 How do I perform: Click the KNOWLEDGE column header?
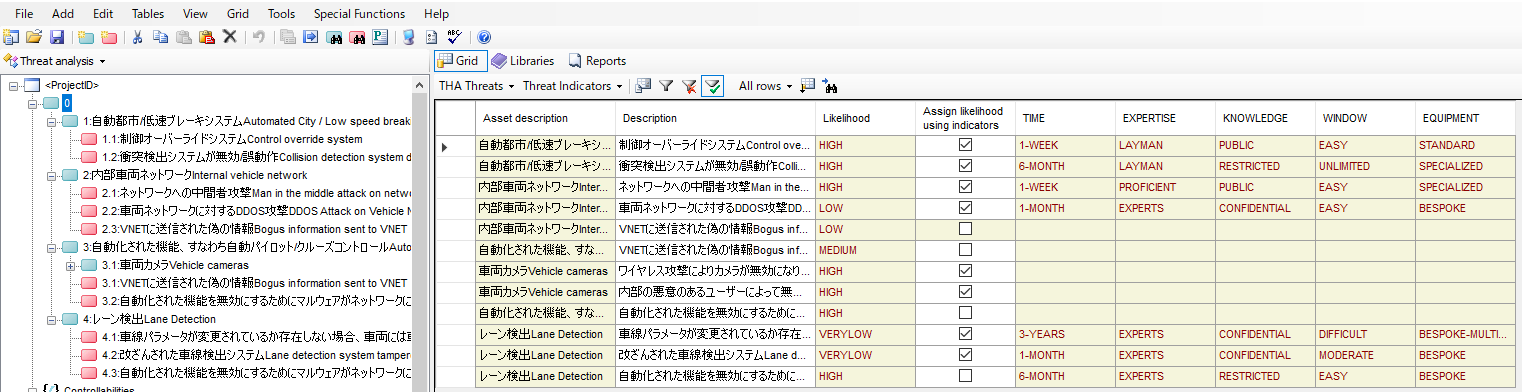(x=1265, y=118)
